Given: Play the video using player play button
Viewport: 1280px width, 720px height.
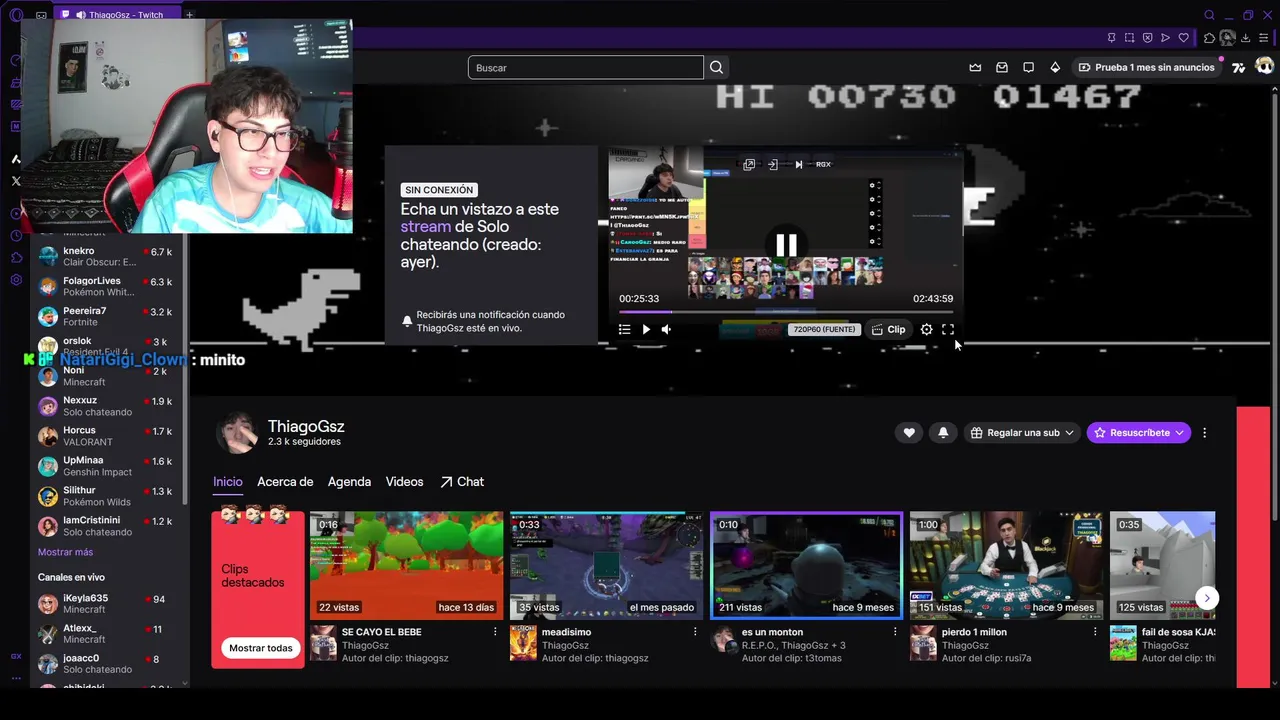Looking at the screenshot, I should [646, 329].
